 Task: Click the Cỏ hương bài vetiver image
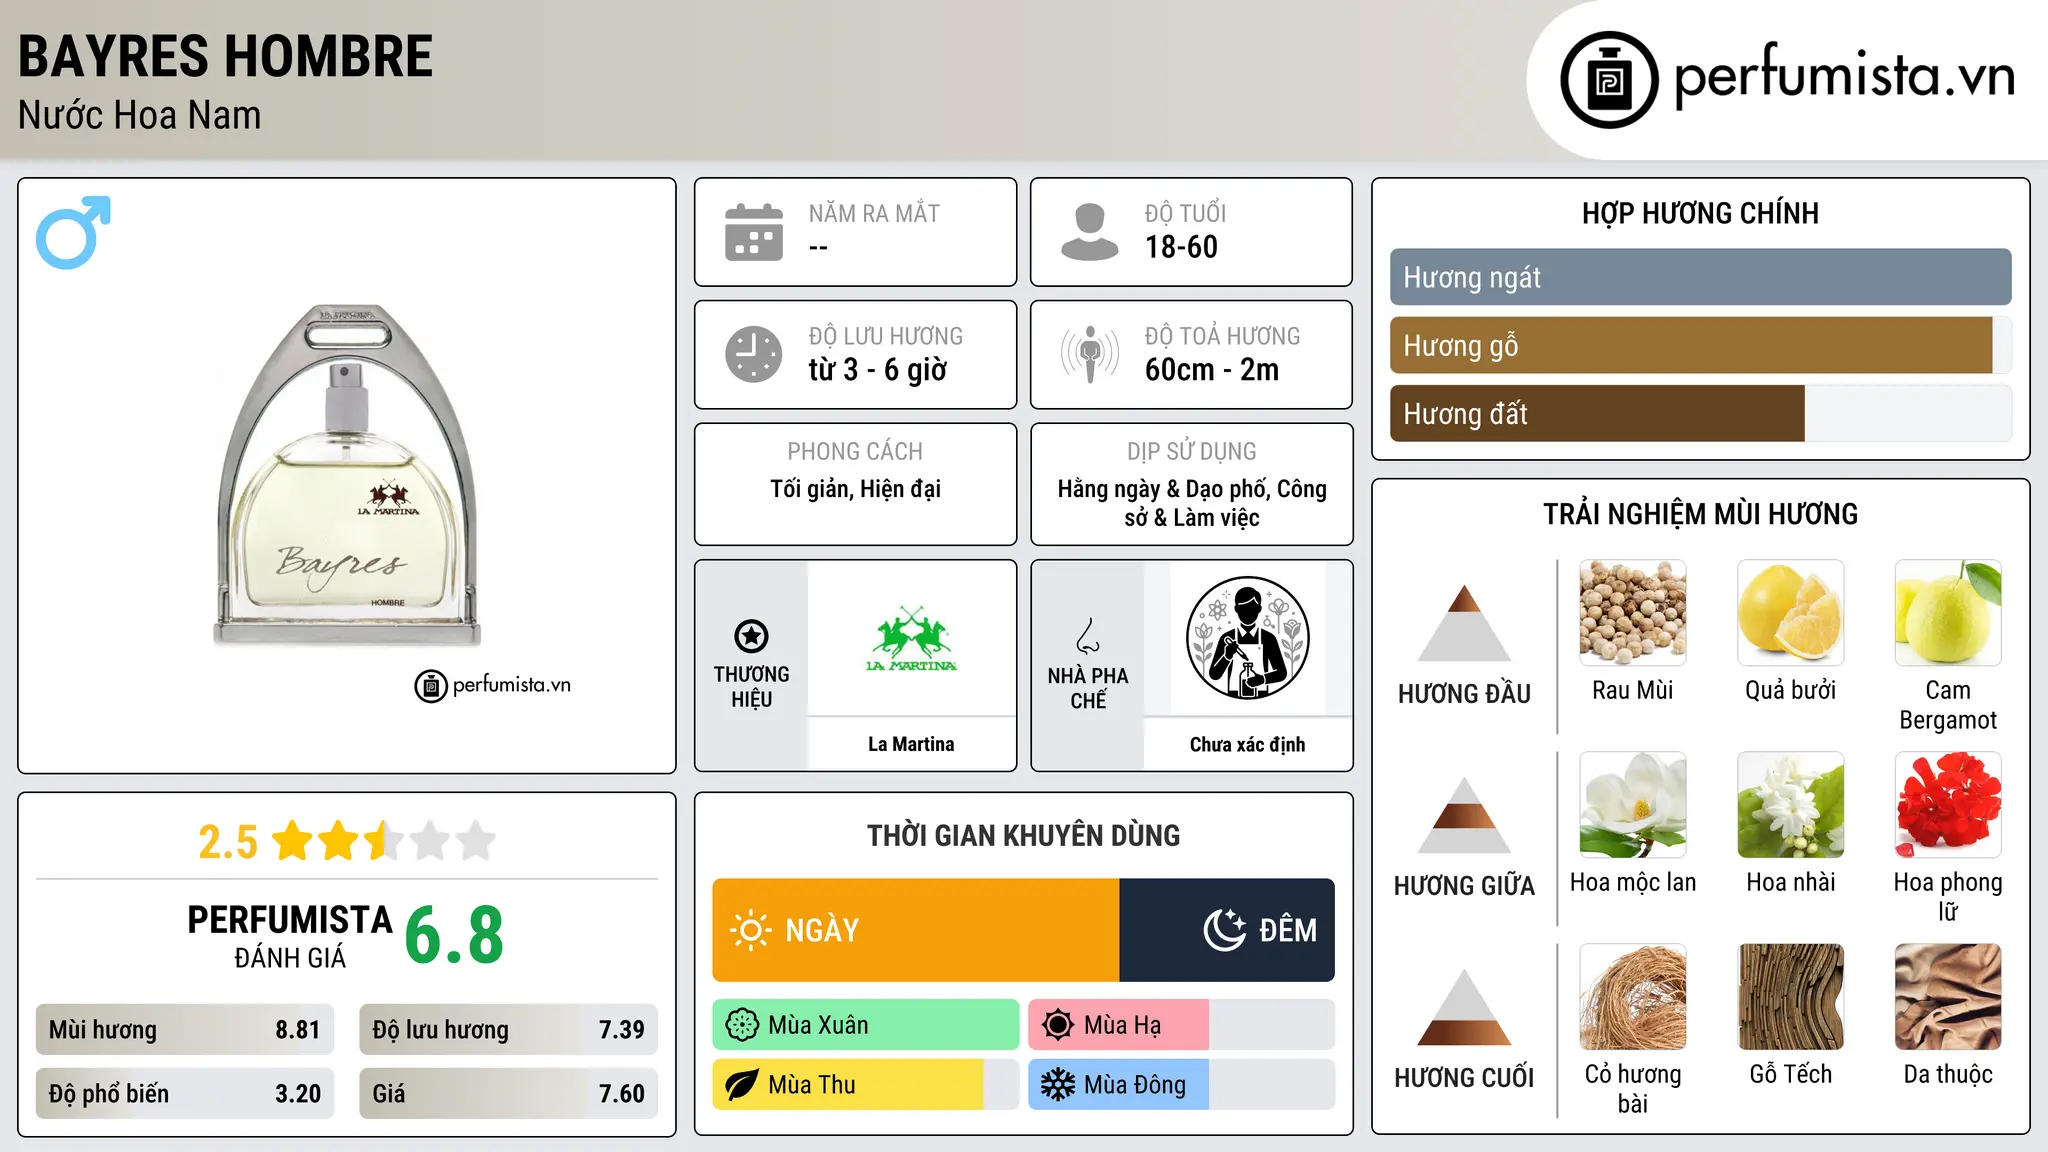point(1633,997)
